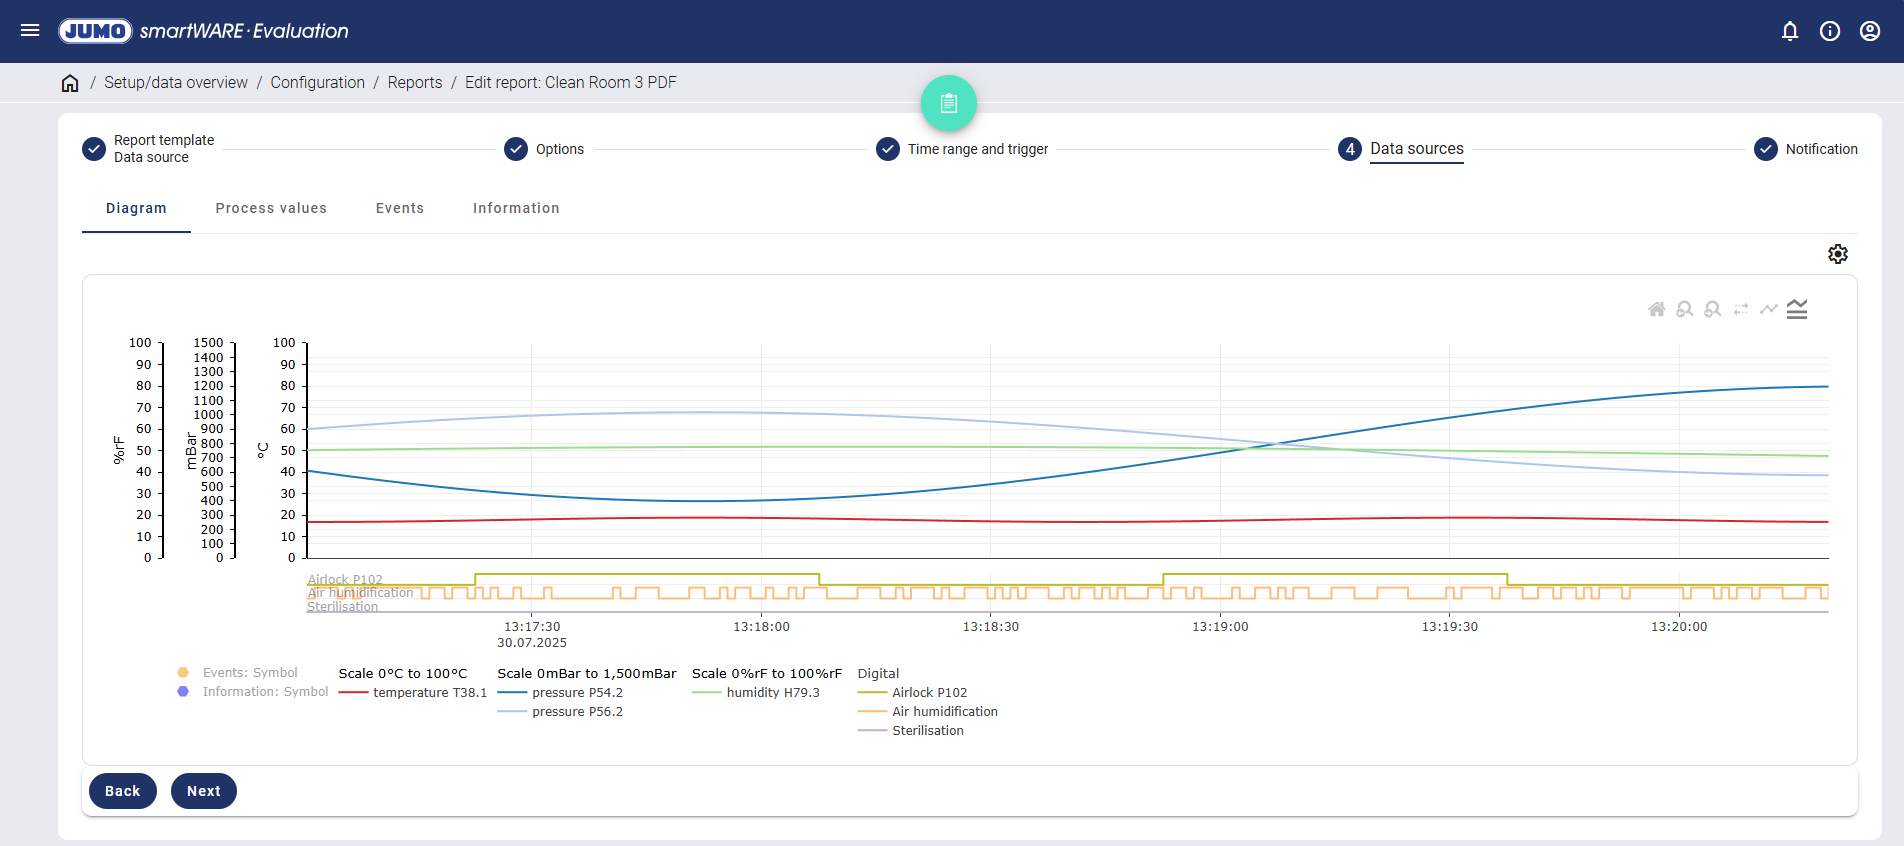Toggle the Air humidification legend color line
This screenshot has height=846, width=1904.
click(x=872, y=712)
